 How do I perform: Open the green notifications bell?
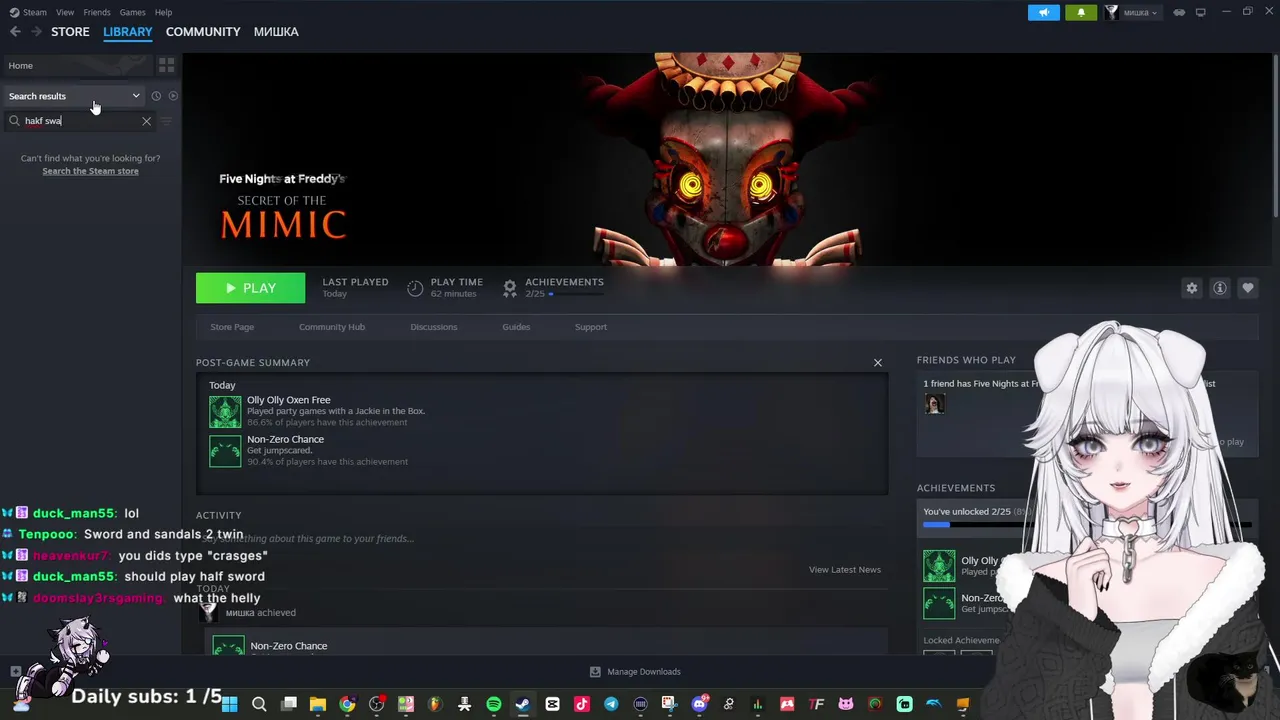1081,12
